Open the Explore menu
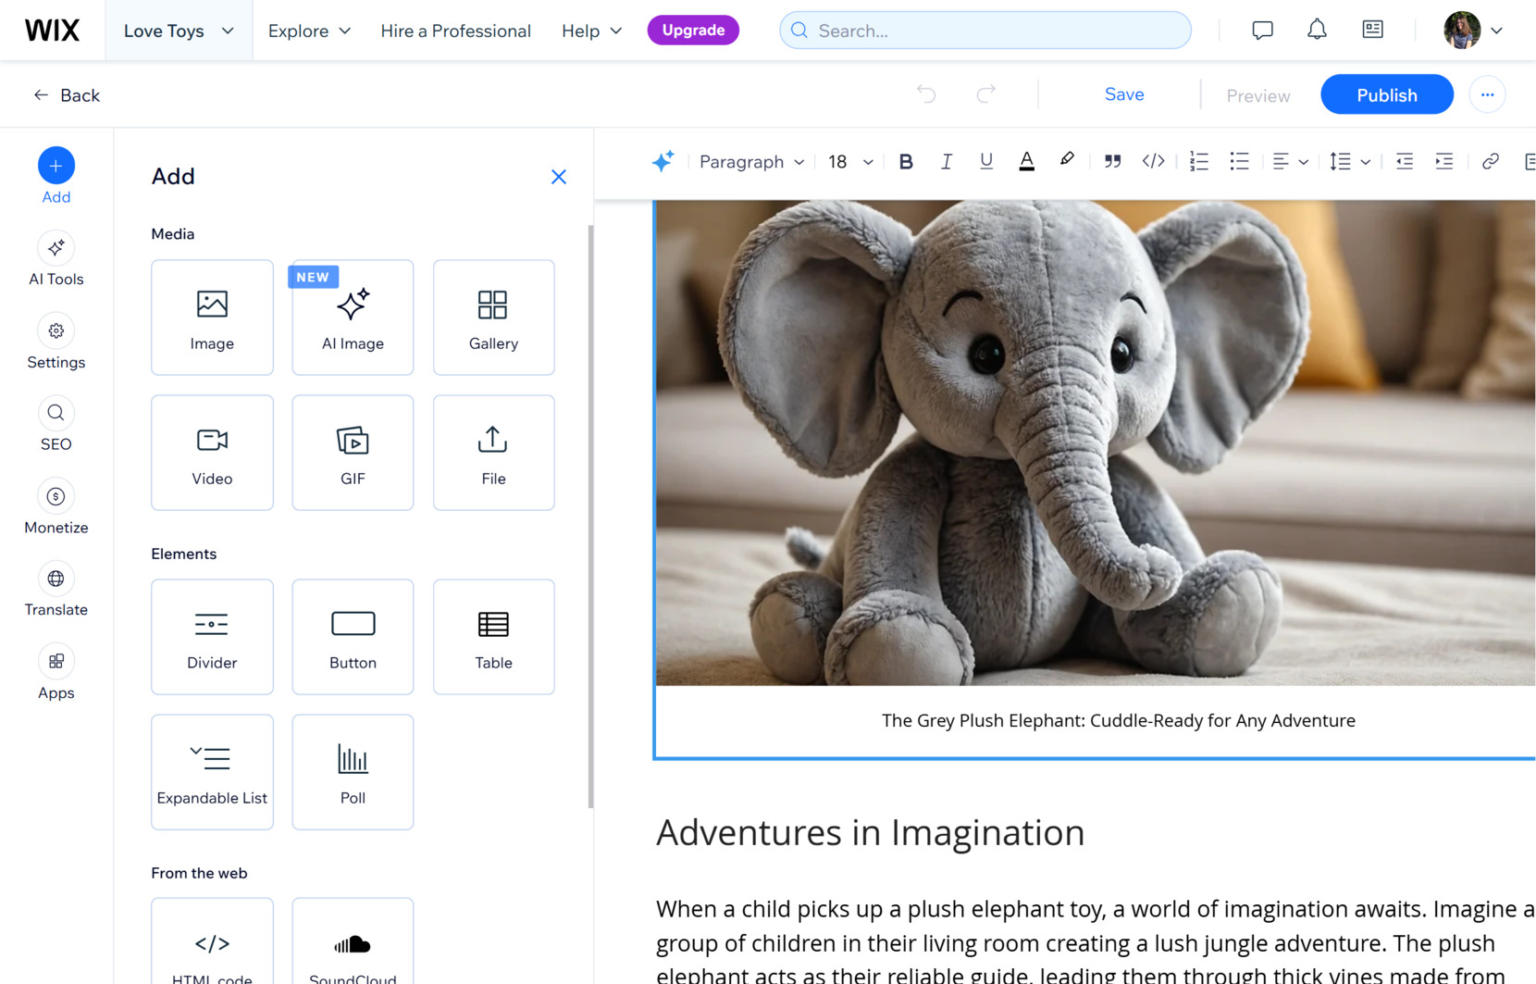Image resolution: width=1536 pixels, height=984 pixels. (x=308, y=30)
